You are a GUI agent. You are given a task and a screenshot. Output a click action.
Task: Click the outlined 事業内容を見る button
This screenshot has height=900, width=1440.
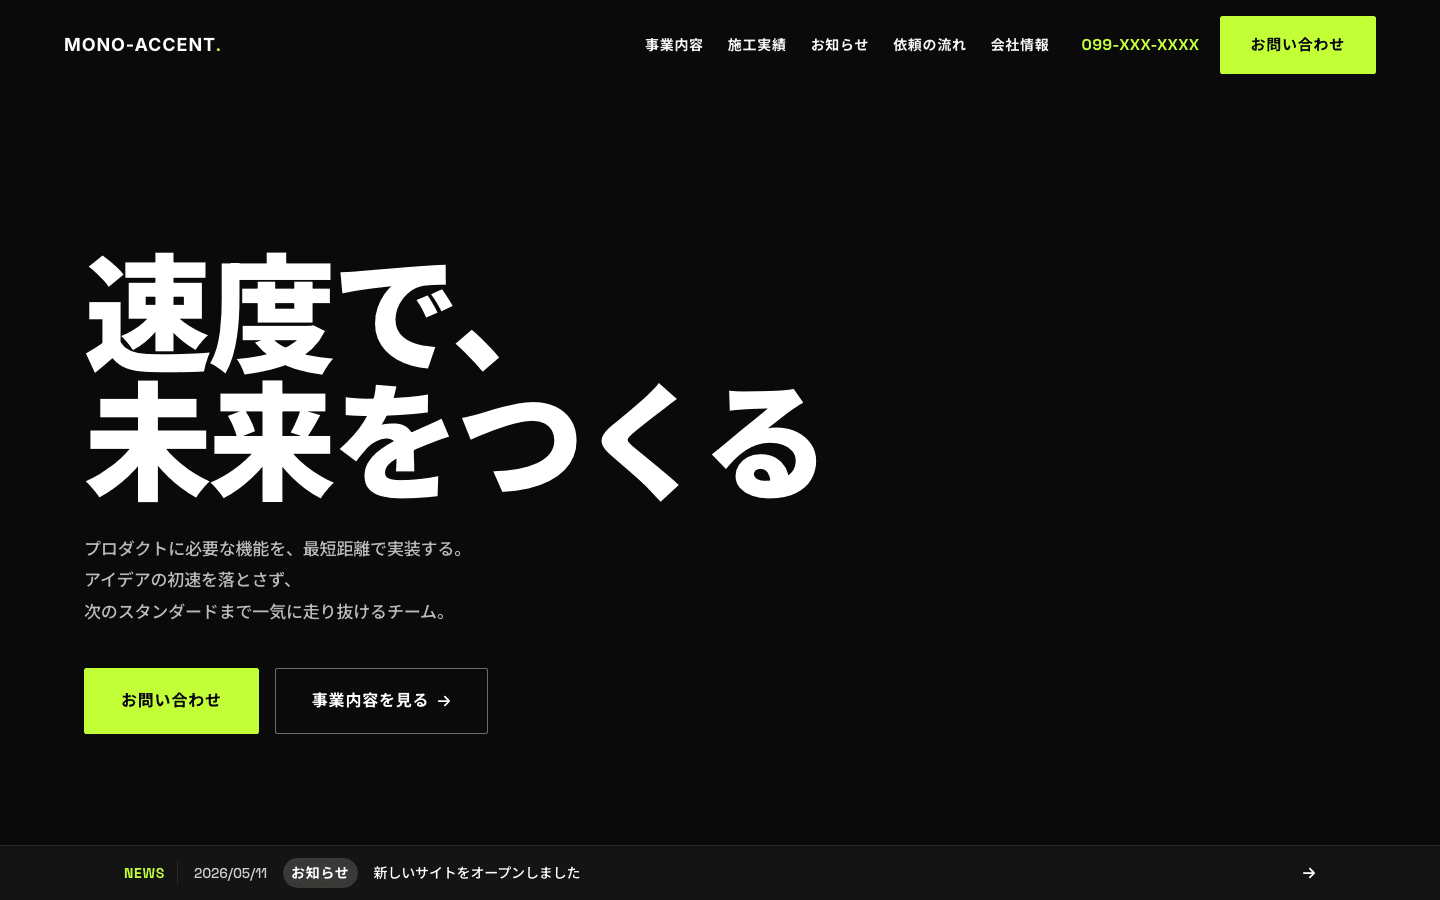point(381,701)
